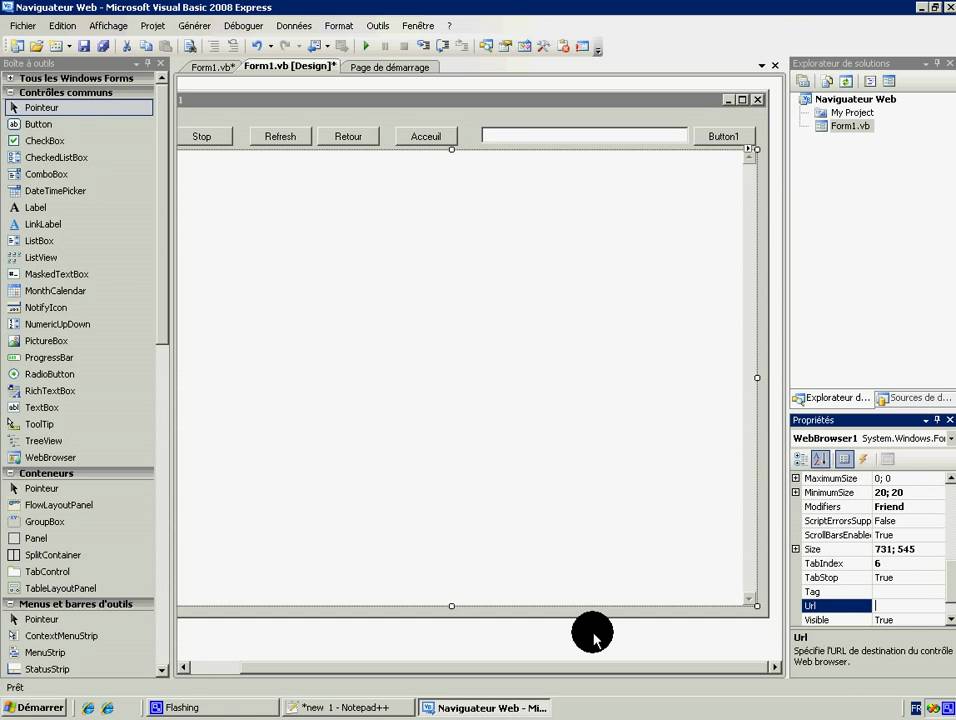Click the Copy toolbar icon
This screenshot has width=956, height=720.
point(146,46)
